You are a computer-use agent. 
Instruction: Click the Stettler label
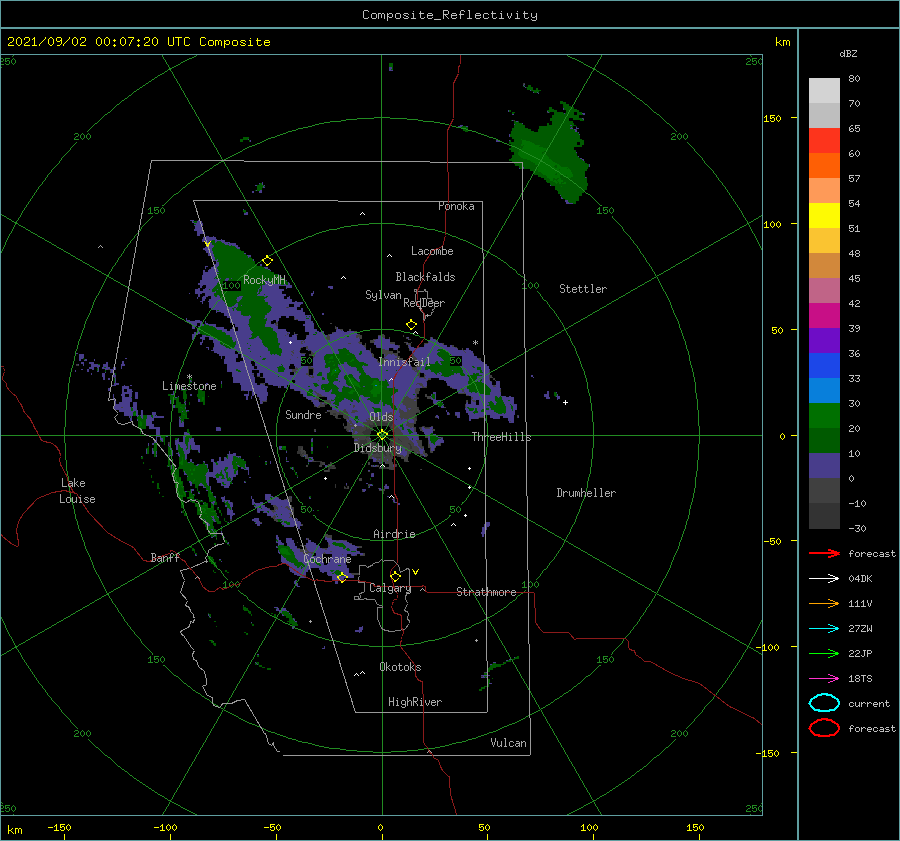[x=583, y=289]
